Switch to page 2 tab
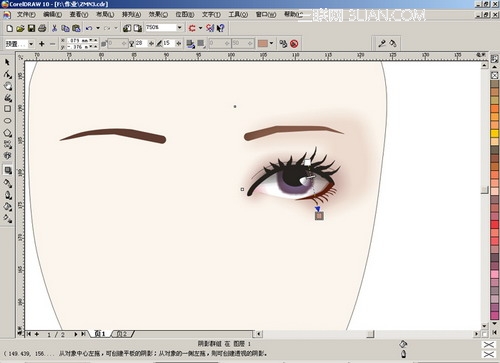Image resolution: width=500 pixels, height=363 pixels. click(x=122, y=334)
